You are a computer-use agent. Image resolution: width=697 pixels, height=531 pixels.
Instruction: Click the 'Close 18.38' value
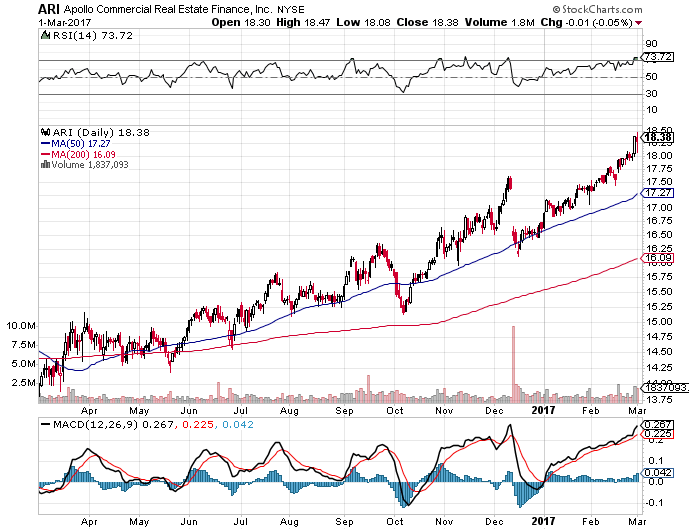coord(427,23)
